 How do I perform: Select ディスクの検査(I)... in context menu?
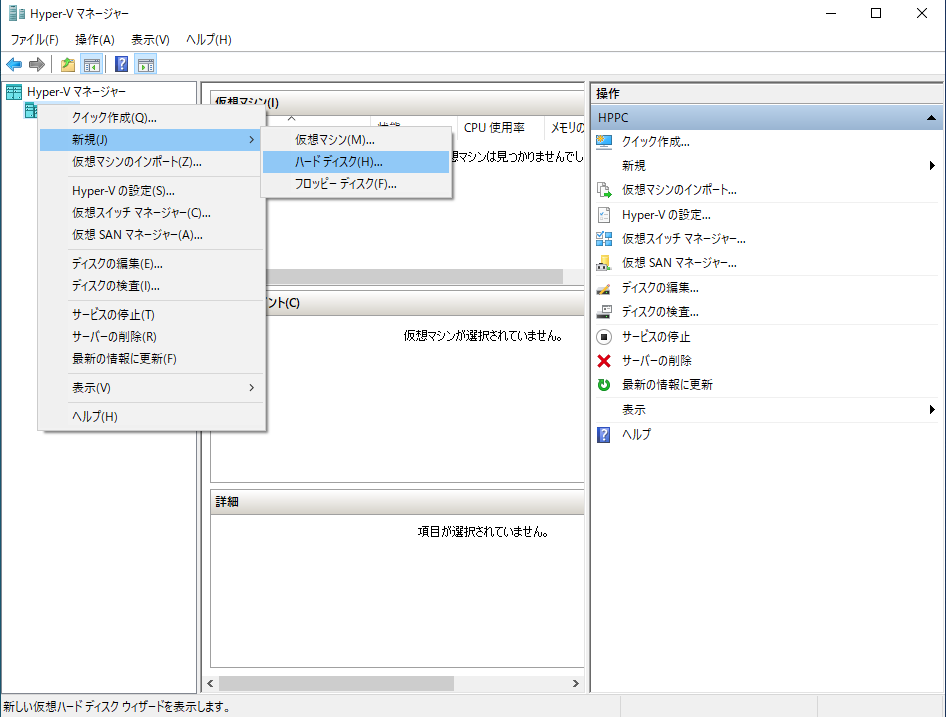[151, 286]
